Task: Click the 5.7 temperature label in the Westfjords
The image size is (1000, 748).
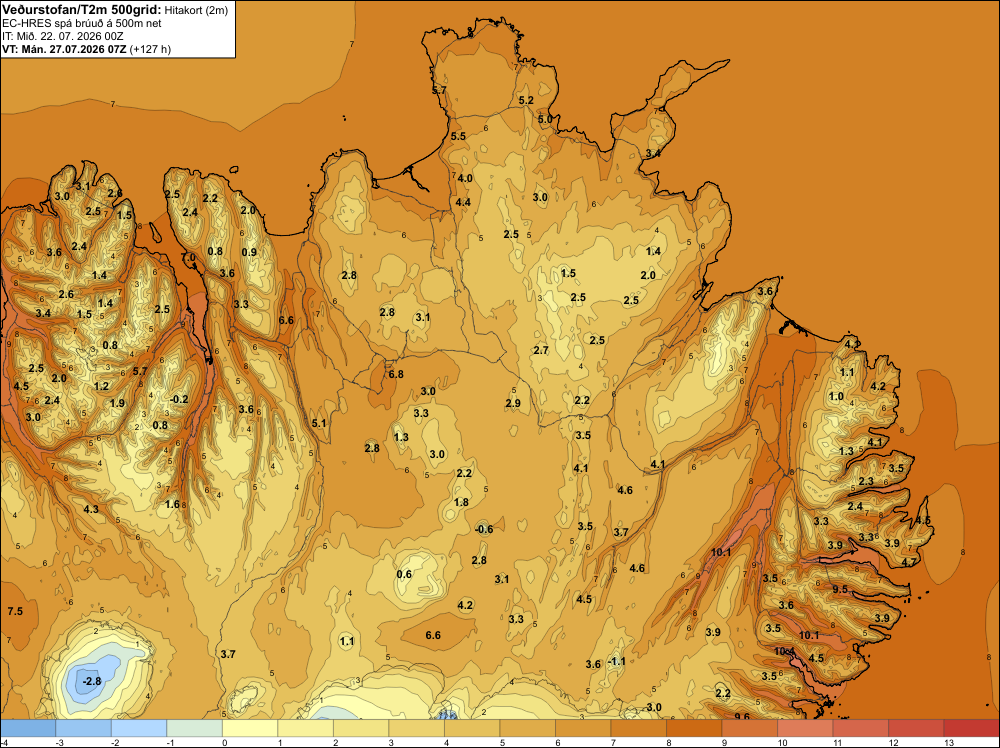Action: pos(140,371)
